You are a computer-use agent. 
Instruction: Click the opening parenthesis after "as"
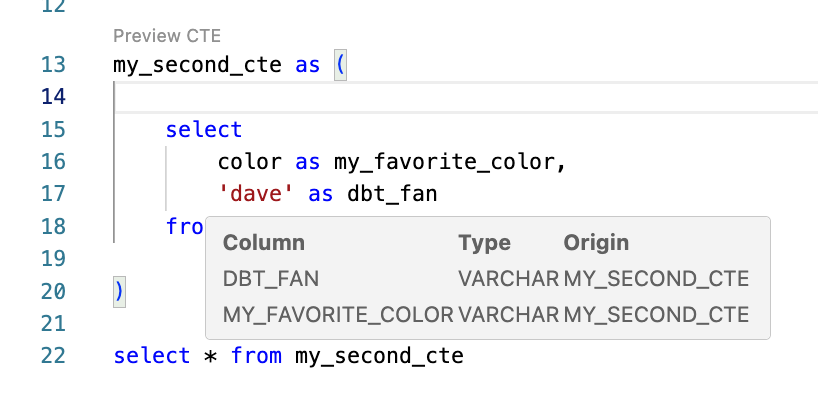[340, 66]
